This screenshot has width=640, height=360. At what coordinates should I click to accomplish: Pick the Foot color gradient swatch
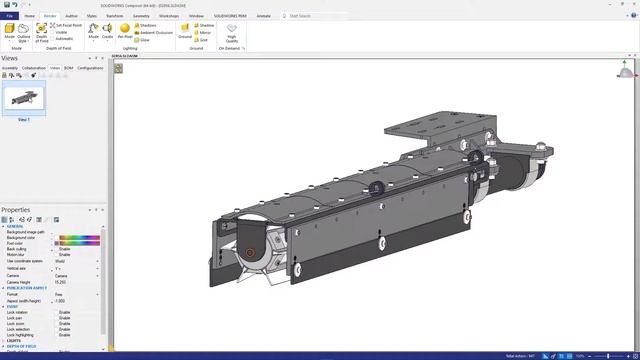[x=80, y=243]
